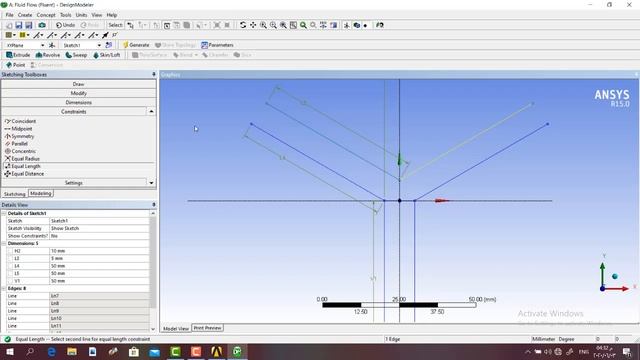The height and width of the screenshot is (360, 640).
Task: Select the Equal Radius constraint
Action: [22, 159]
